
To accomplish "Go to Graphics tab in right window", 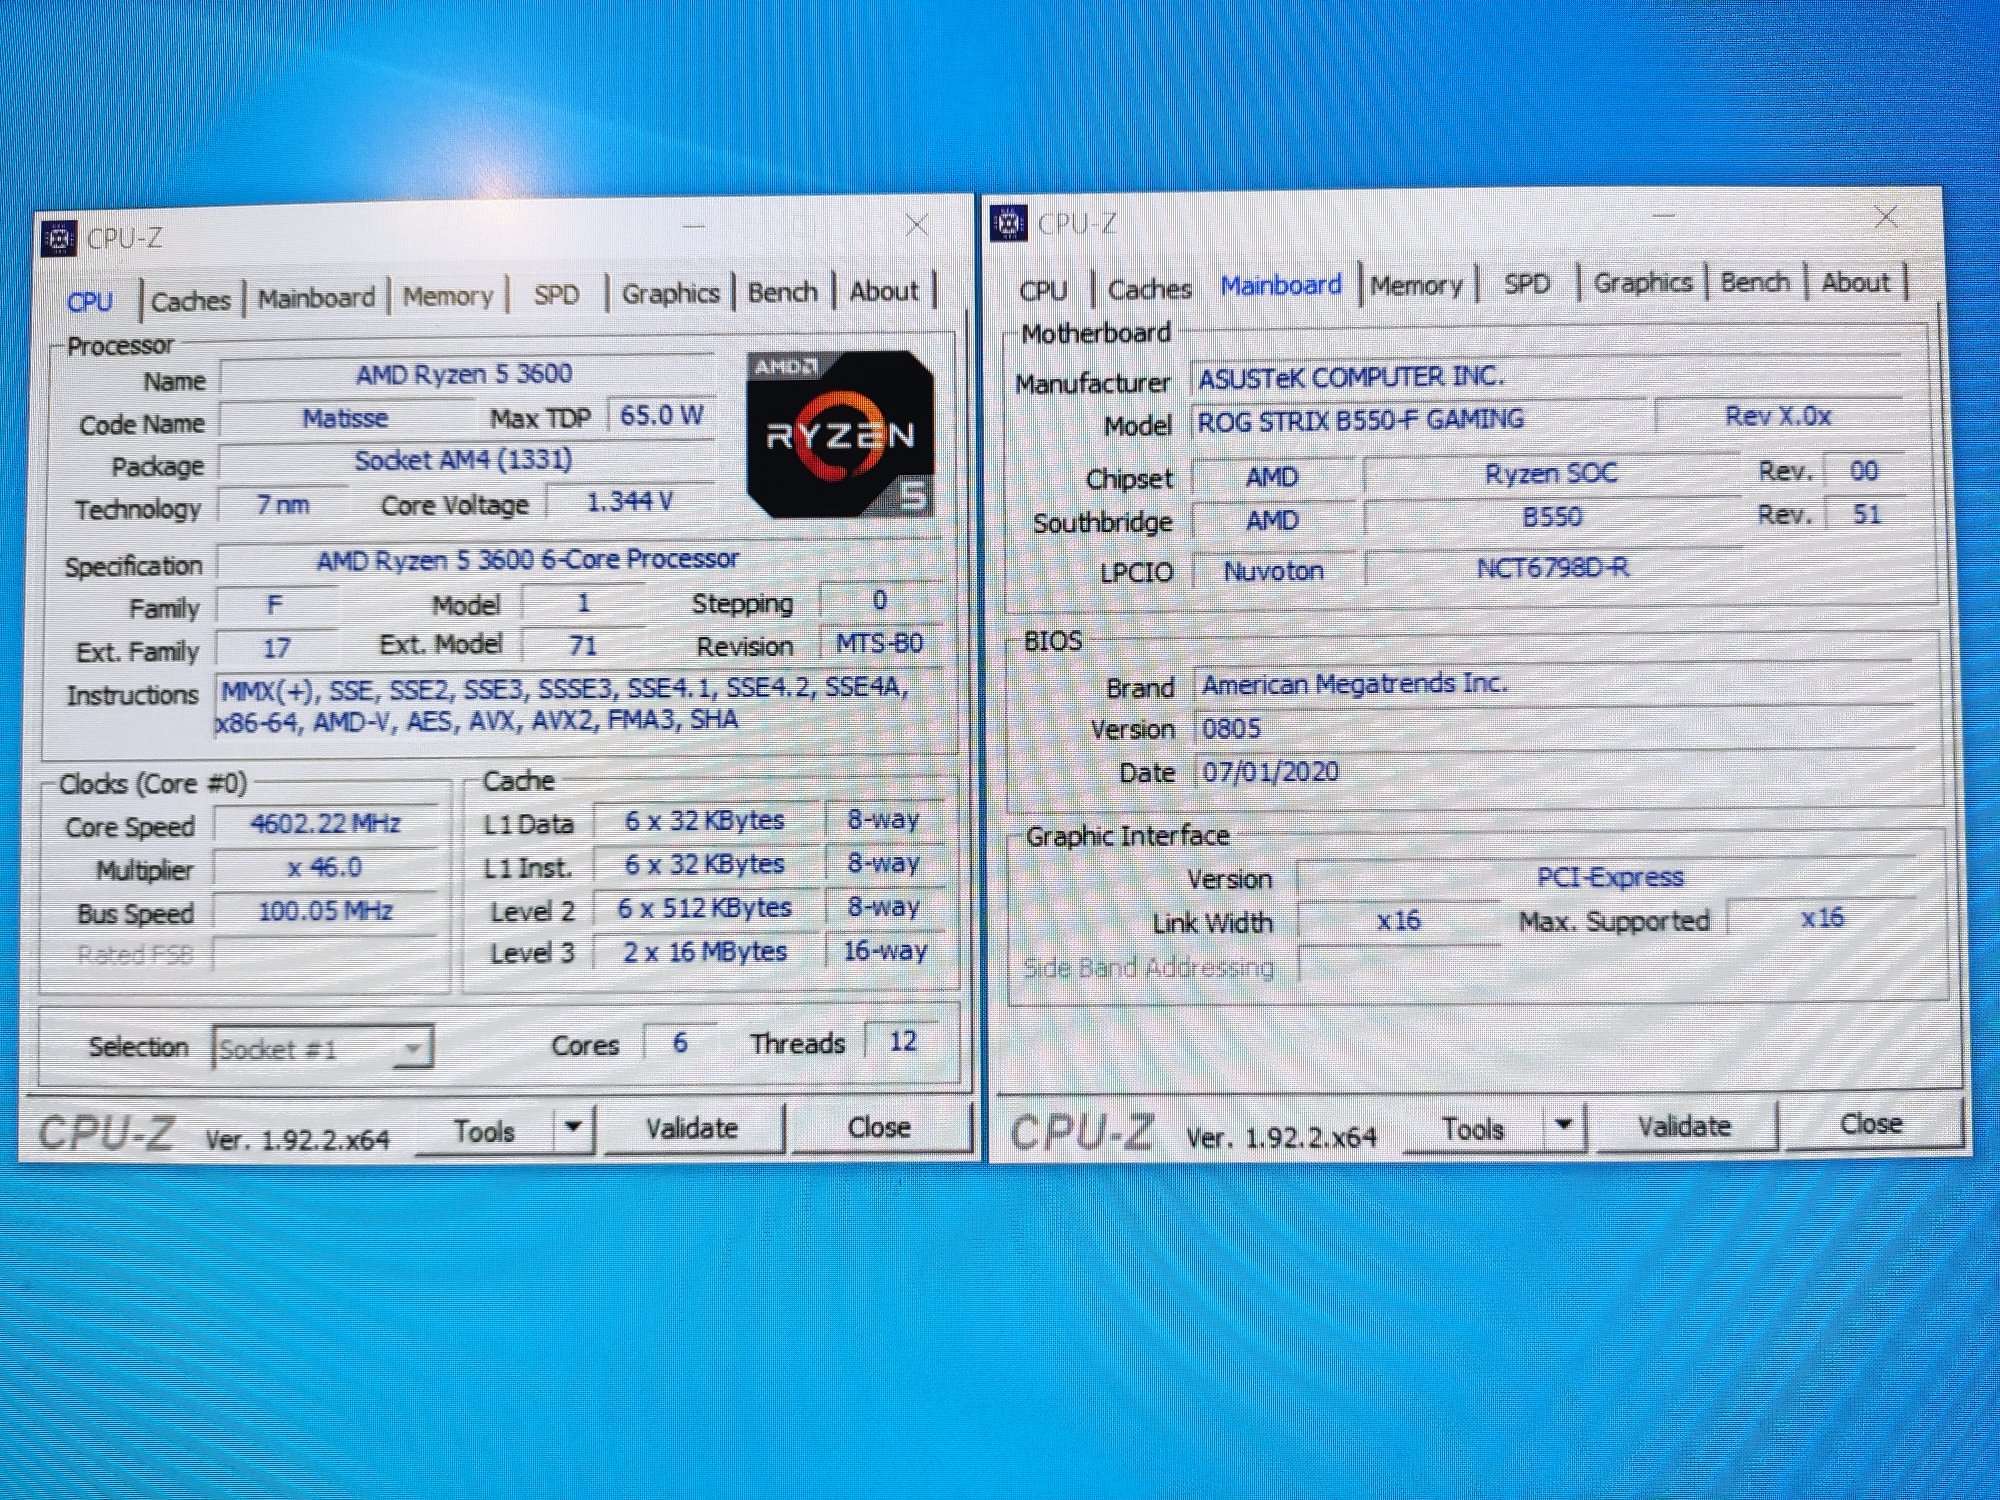I will 1642,283.
